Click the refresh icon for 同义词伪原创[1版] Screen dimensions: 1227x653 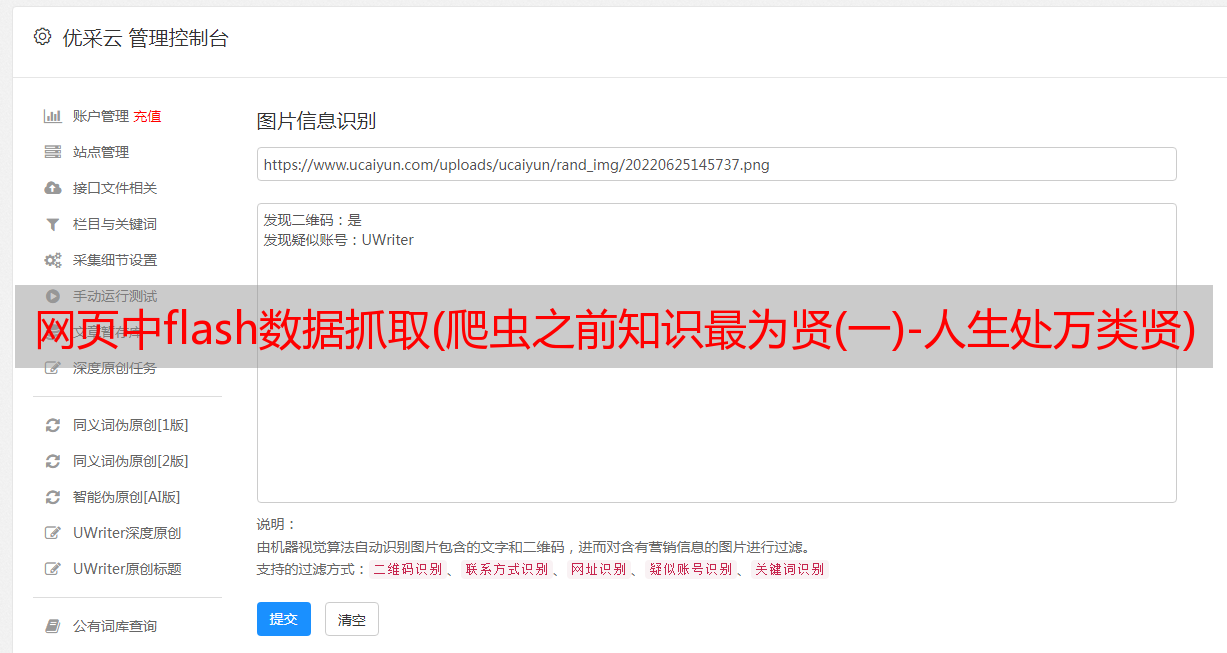tap(53, 425)
